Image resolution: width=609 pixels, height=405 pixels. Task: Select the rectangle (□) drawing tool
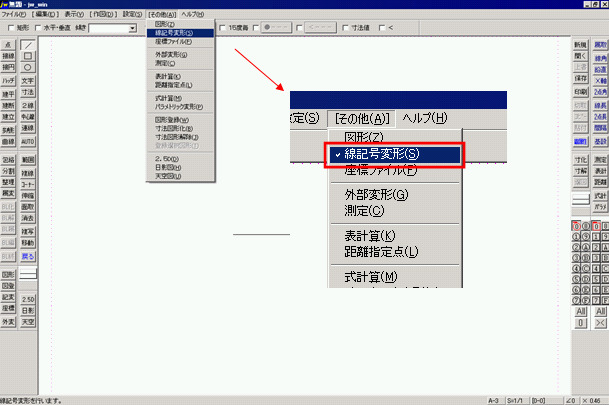[28, 57]
